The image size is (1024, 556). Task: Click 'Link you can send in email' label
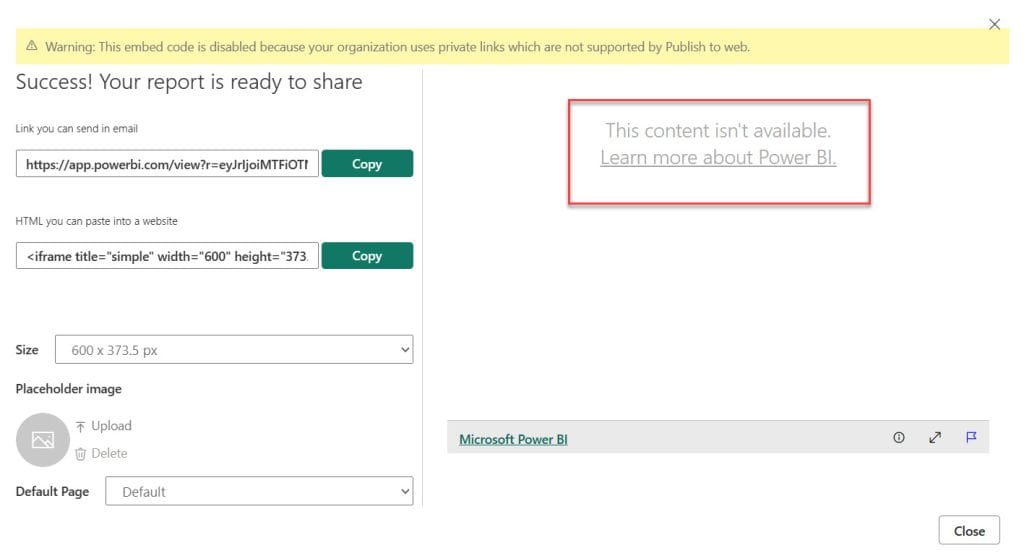point(76,129)
